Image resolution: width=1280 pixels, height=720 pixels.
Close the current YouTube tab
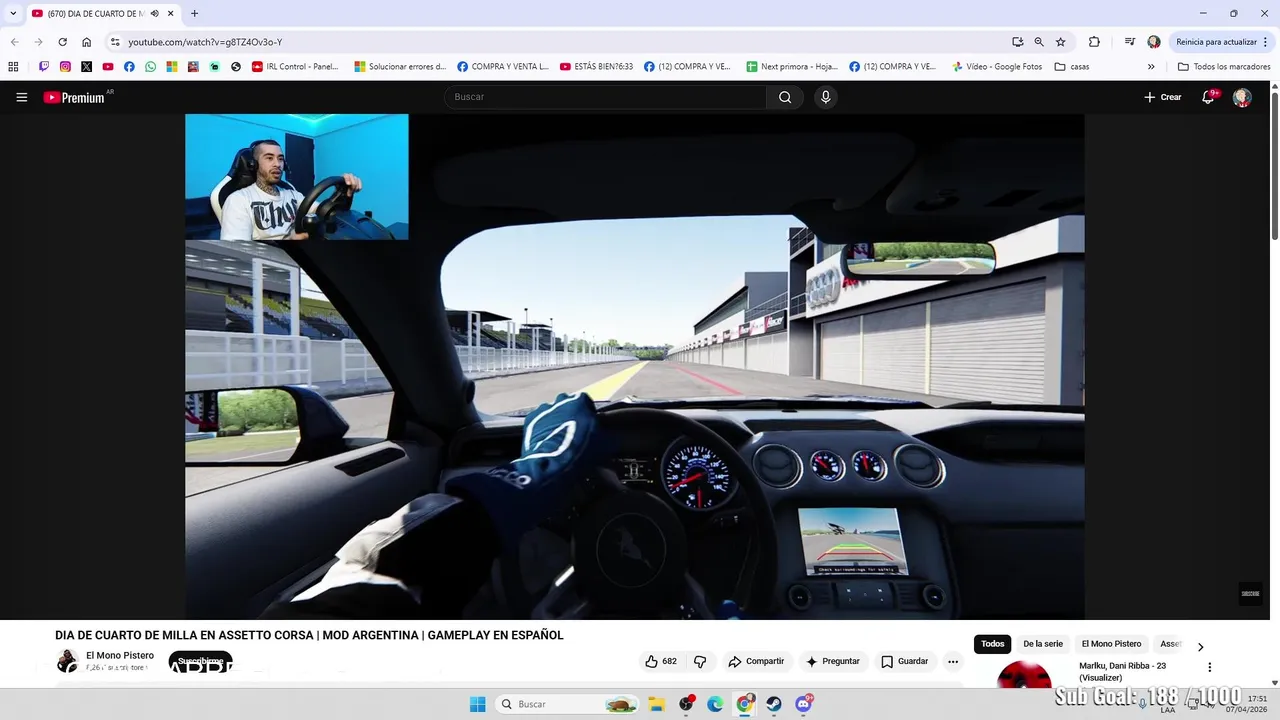pyautogui.click(x=171, y=14)
